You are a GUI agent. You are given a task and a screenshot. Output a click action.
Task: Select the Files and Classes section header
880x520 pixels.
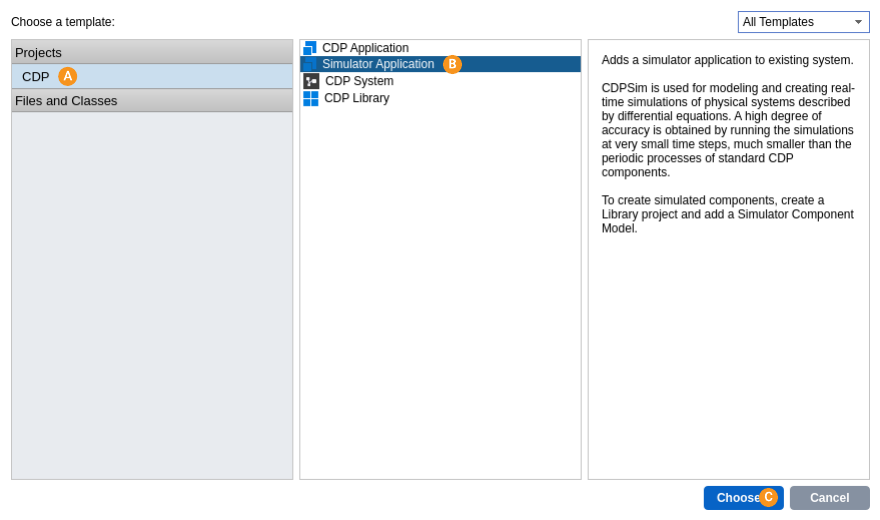tap(152, 100)
